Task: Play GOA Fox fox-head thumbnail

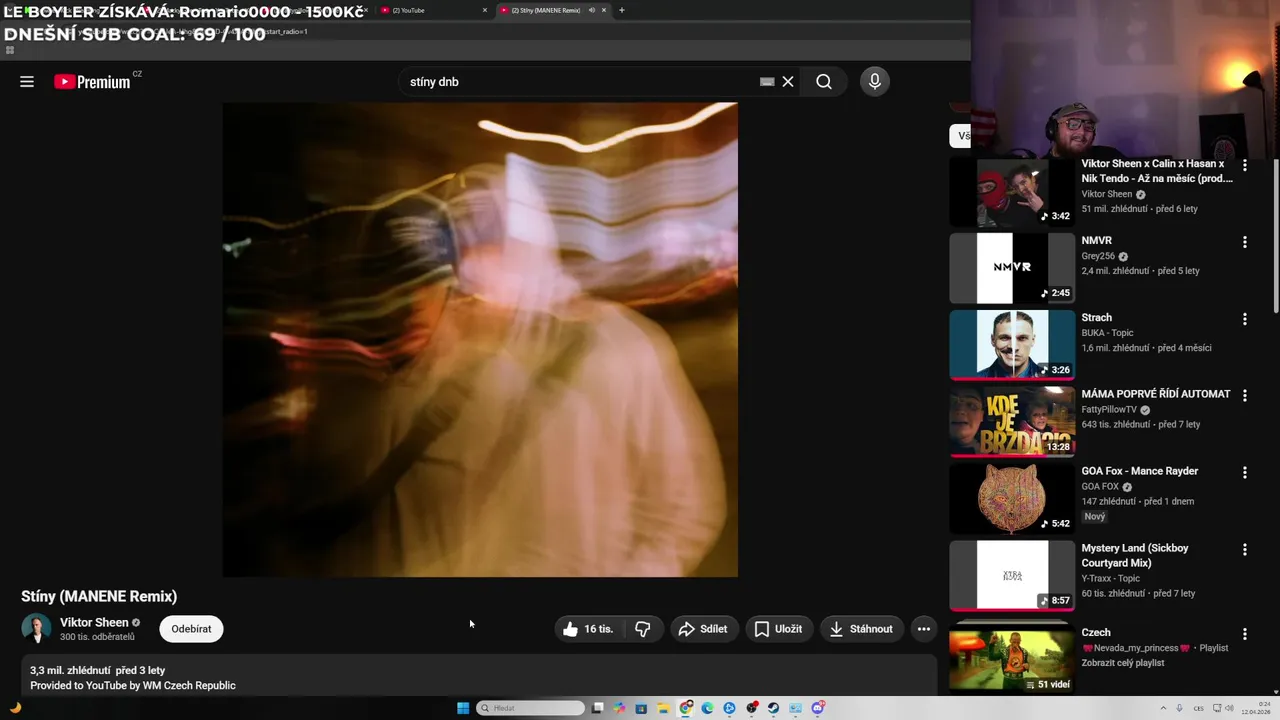Action: point(1012,499)
